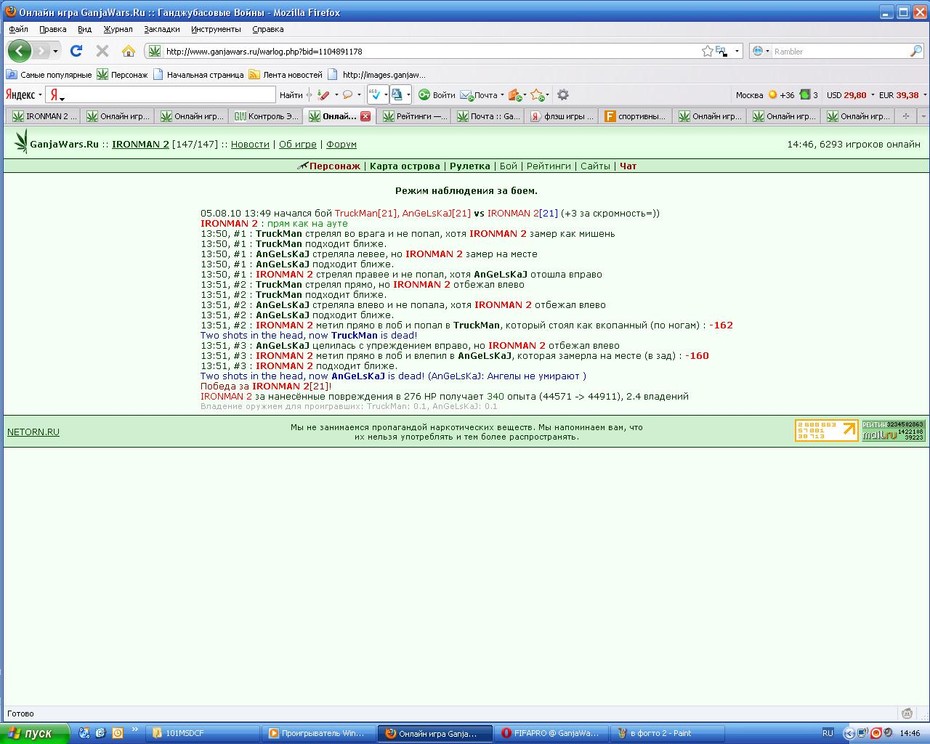
Task: Click the traffic score 3 indicator
Action: point(809,95)
